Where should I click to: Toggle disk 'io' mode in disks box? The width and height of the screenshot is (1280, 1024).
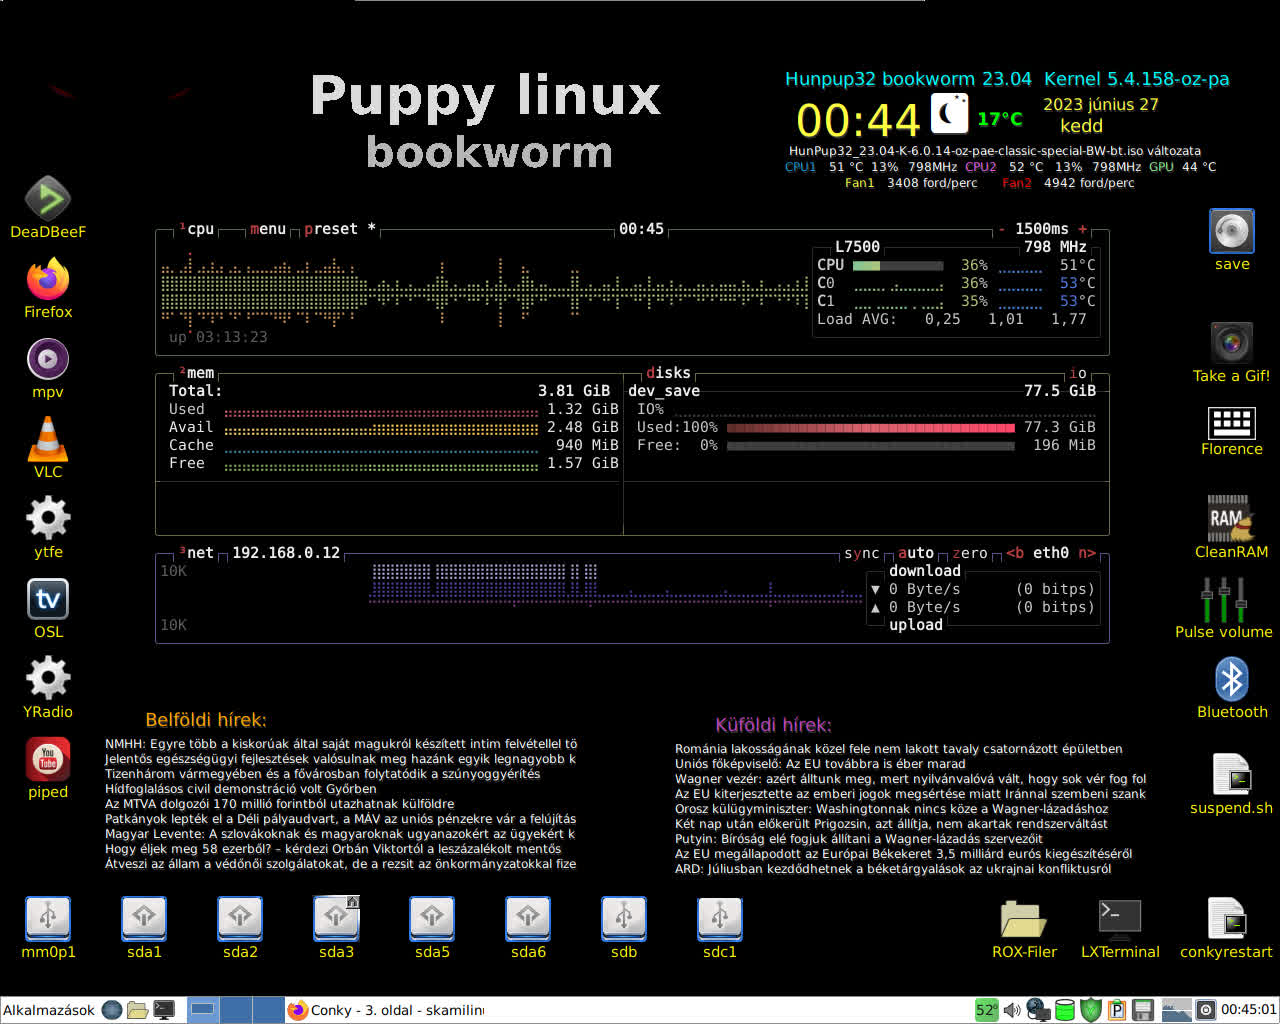1077,373
